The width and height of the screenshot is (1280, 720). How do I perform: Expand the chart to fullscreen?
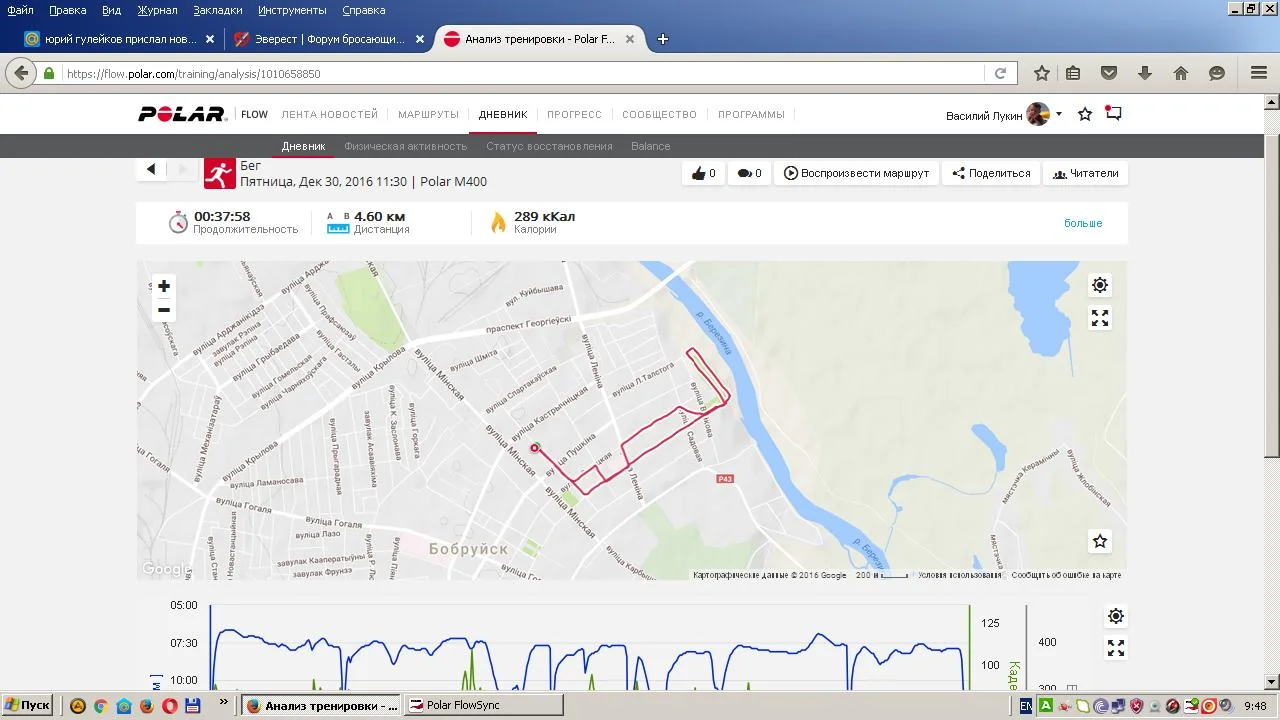click(1116, 648)
